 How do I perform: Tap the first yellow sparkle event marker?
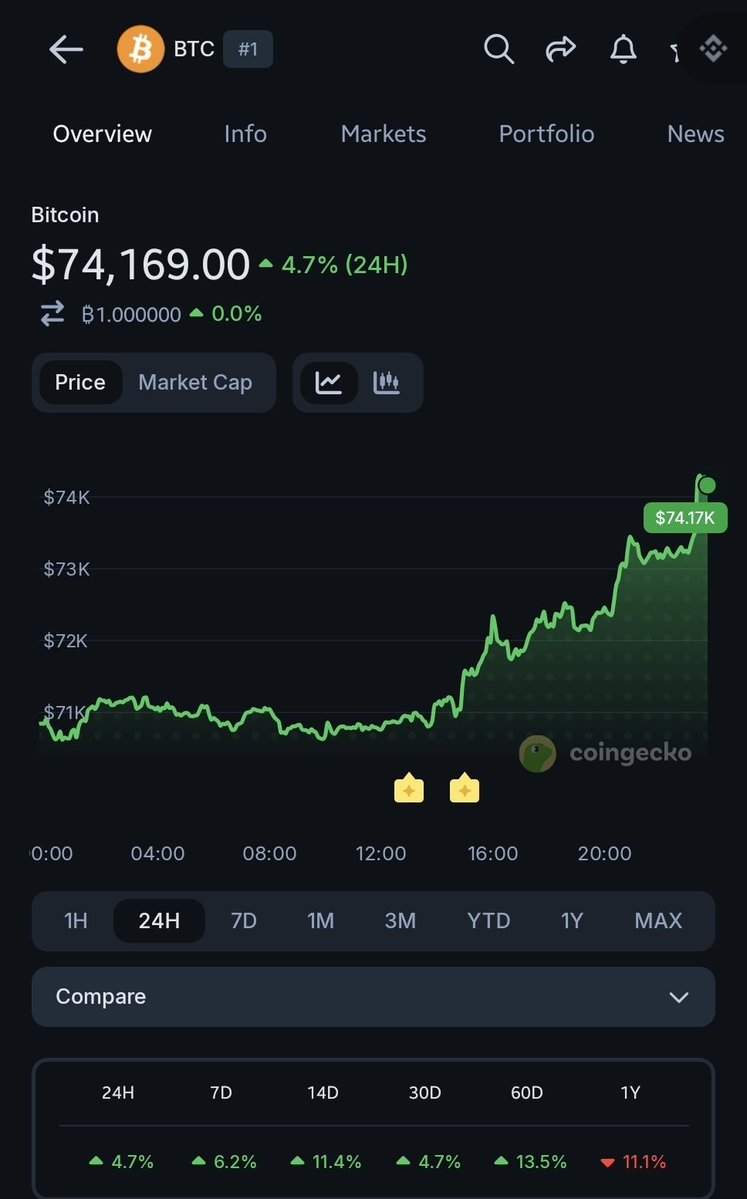408,789
